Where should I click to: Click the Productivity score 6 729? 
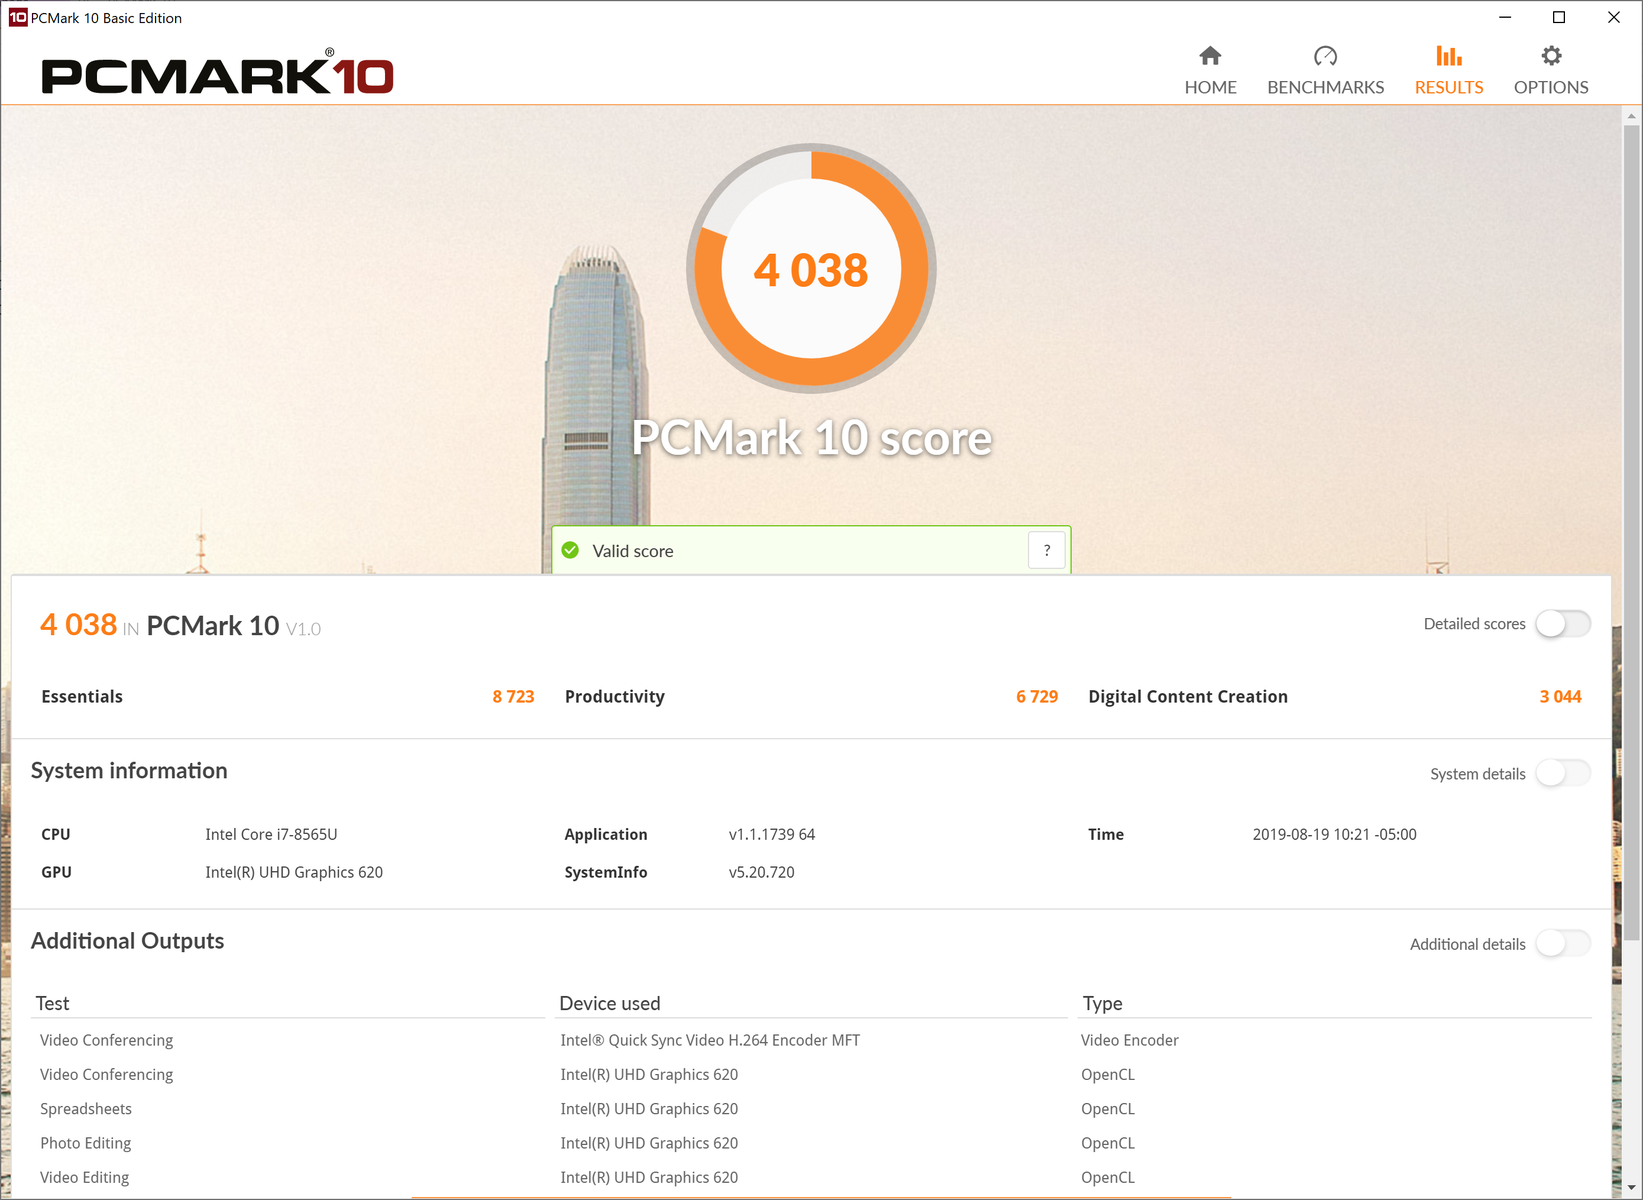tap(1037, 697)
